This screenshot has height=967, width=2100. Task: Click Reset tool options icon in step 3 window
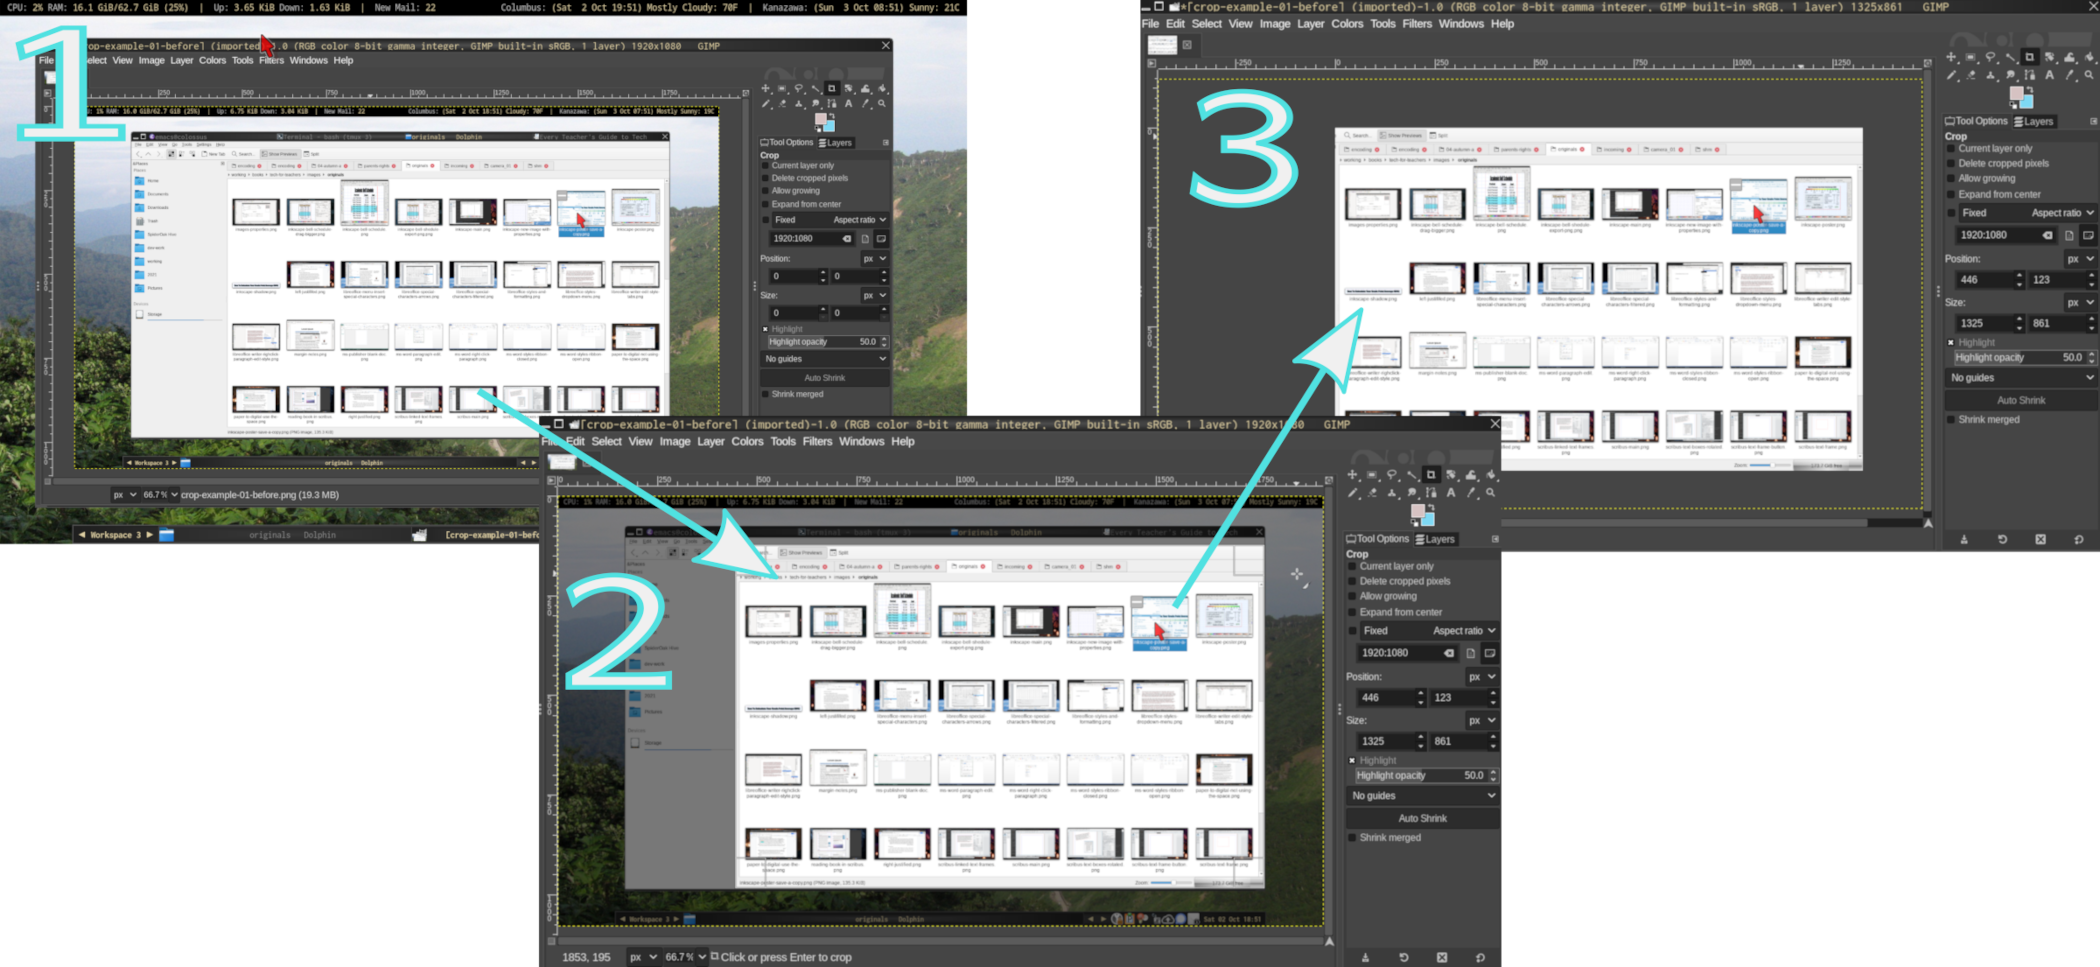click(2078, 539)
